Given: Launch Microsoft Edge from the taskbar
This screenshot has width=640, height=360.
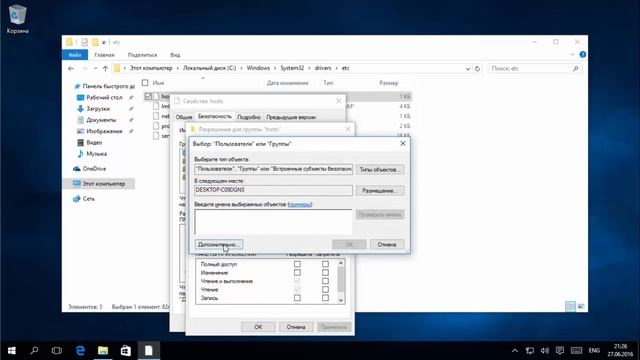Looking at the screenshot, I should click(x=80, y=351).
